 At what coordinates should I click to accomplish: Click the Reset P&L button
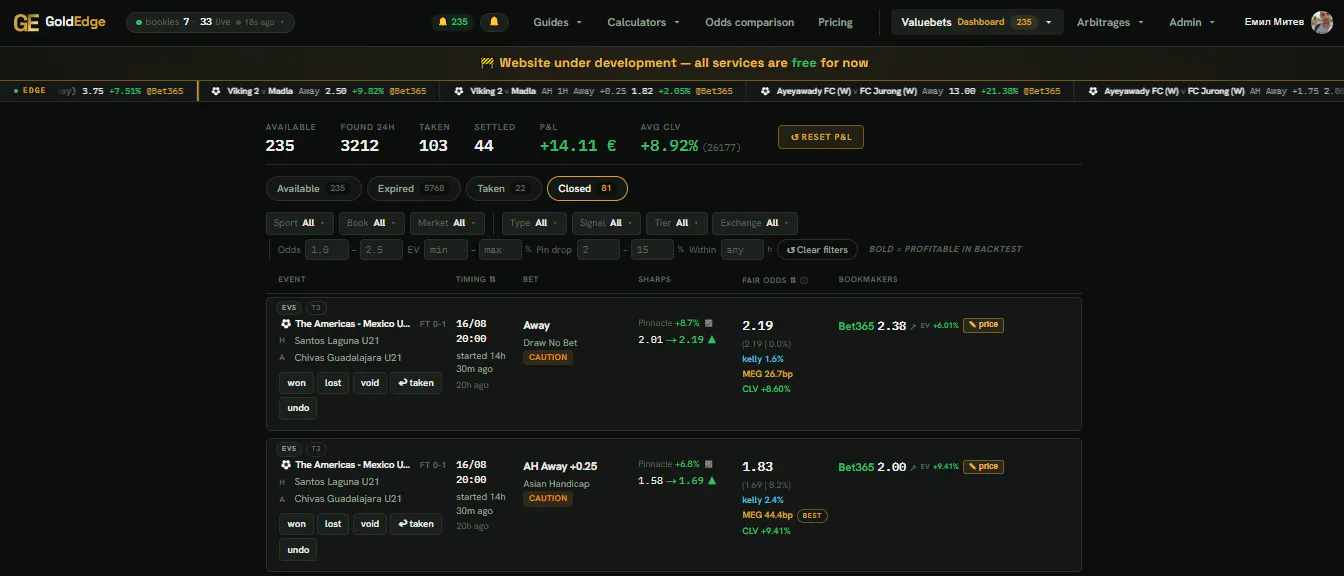tap(821, 137)
